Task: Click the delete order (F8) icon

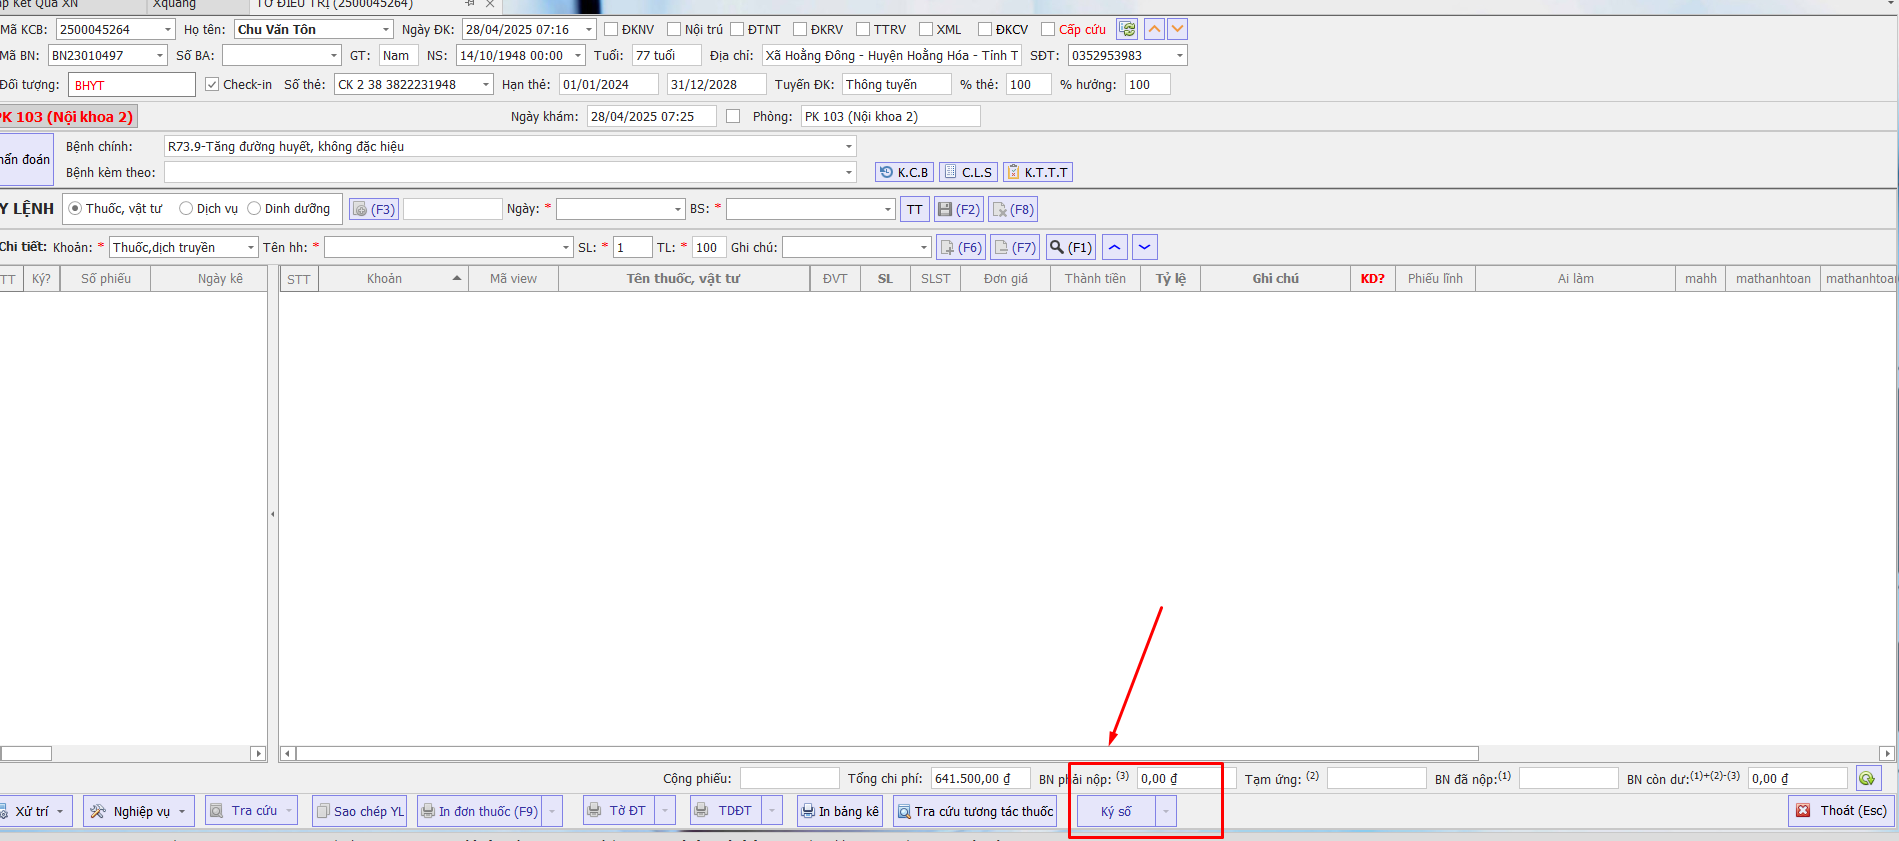Action: 1012,209
